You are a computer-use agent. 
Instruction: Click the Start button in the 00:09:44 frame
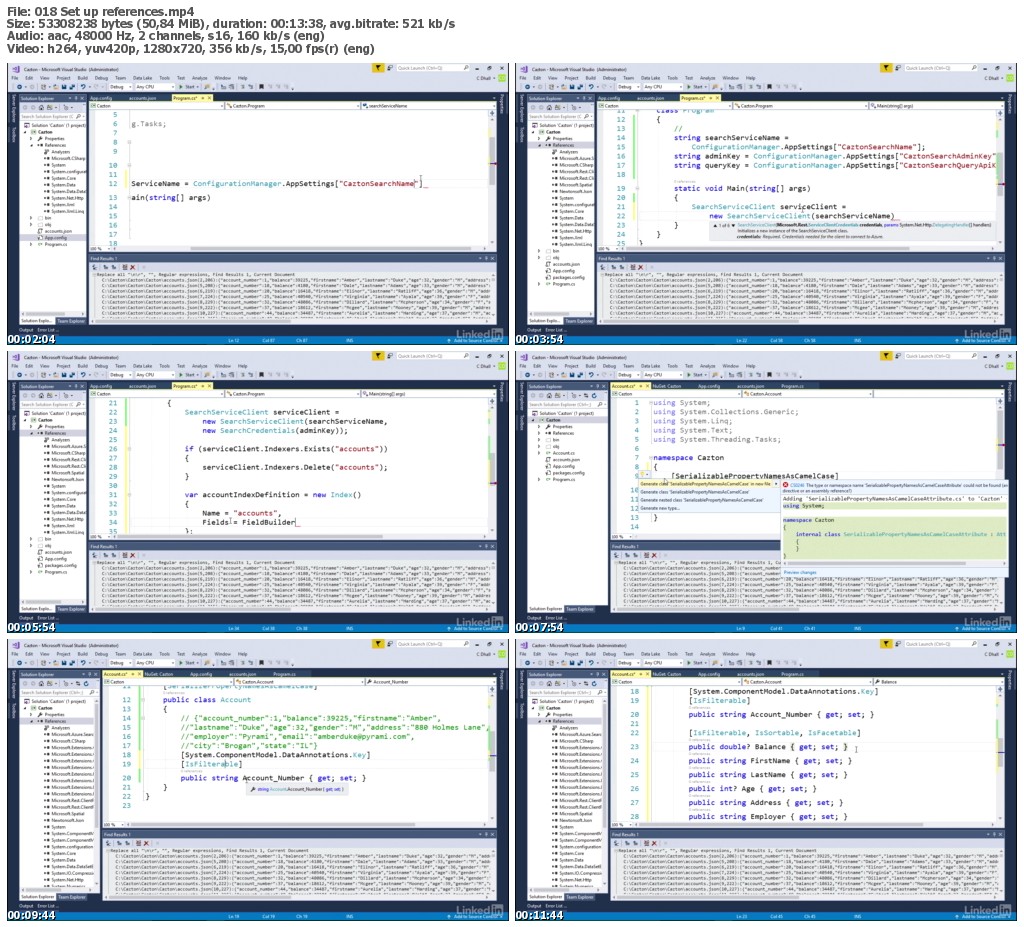187,662
